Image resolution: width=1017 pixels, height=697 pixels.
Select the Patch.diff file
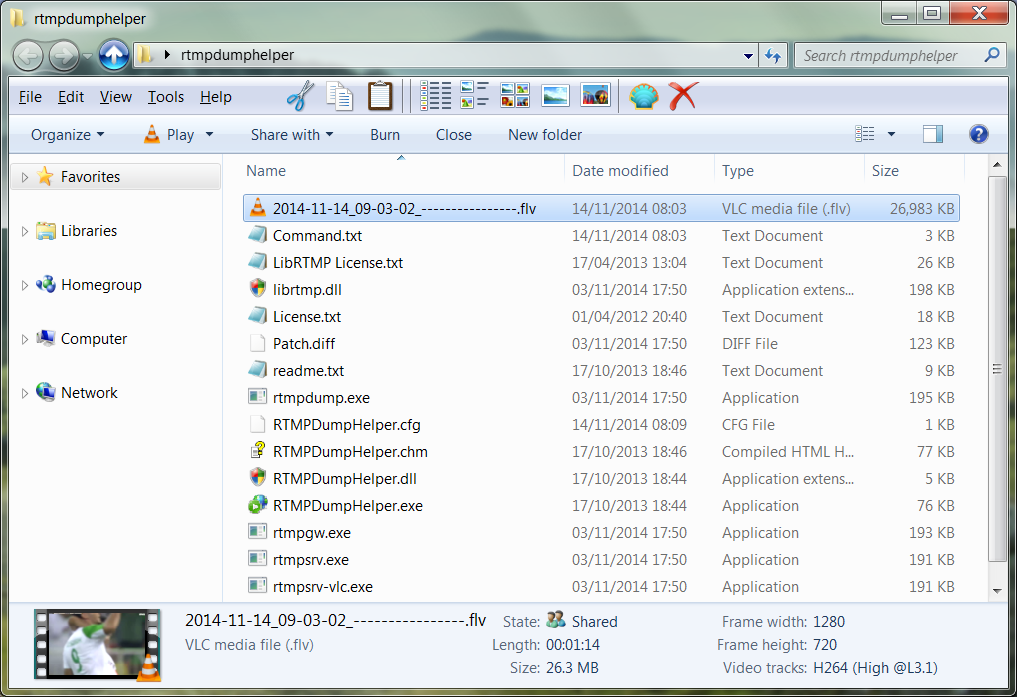pos(601,344)
